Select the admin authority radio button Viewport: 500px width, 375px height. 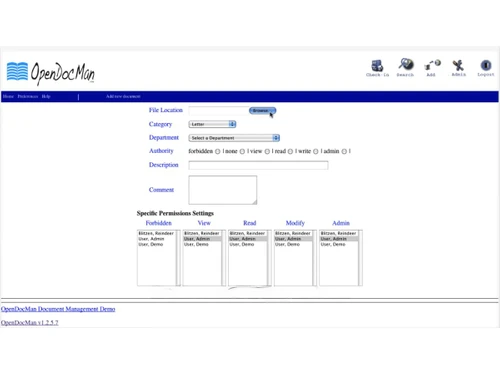(x=344, y=151)
